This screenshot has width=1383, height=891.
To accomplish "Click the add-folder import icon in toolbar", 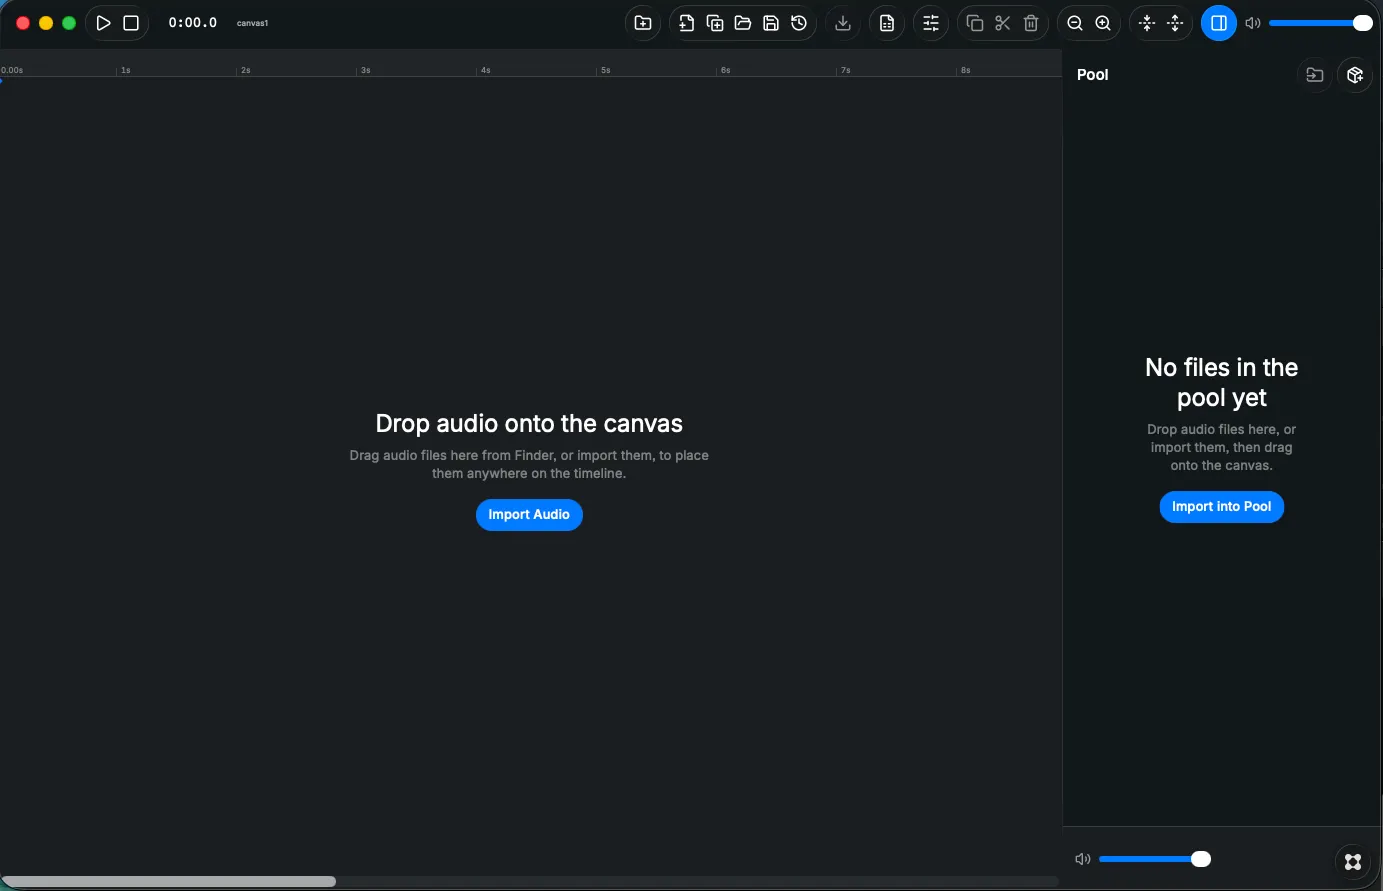I will (643, 23).
